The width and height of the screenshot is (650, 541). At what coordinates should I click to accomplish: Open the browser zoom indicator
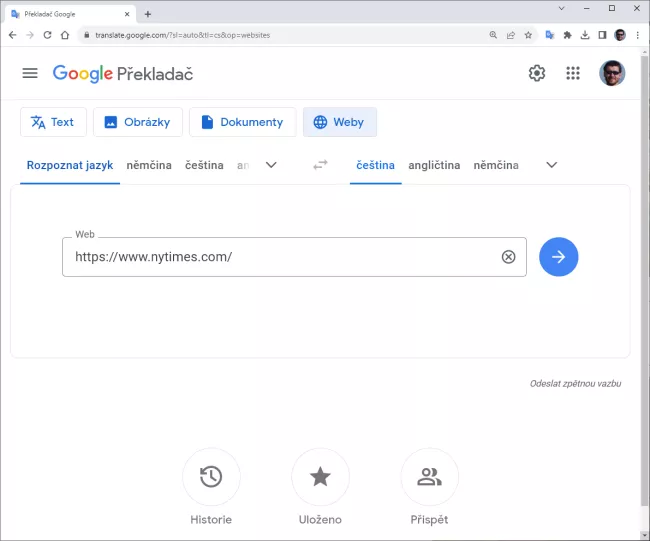pyautogui.click(x=493, y=35)
